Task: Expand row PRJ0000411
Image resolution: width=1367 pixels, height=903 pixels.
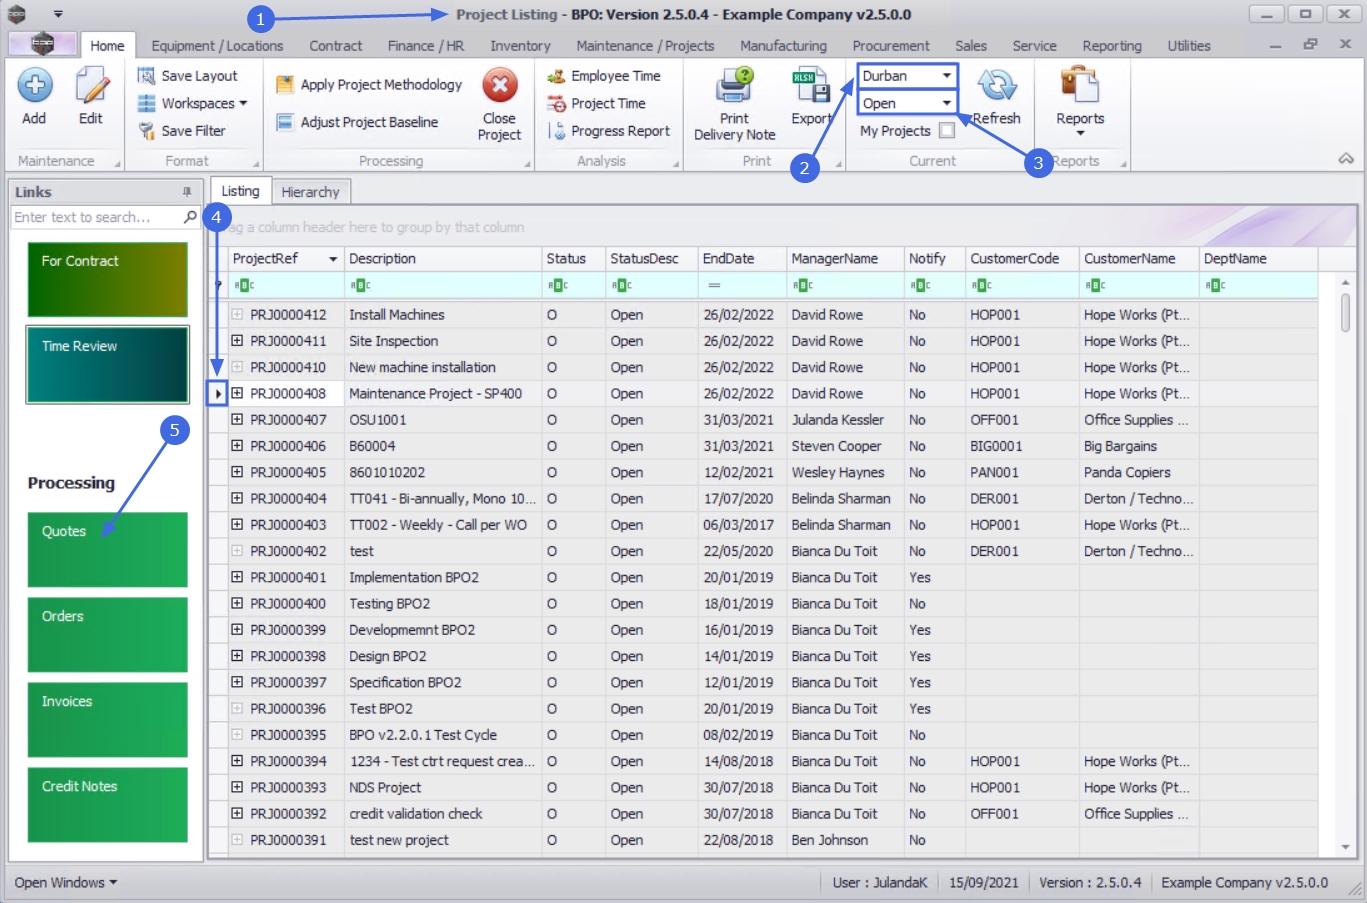Action: (x=237, y=341)
